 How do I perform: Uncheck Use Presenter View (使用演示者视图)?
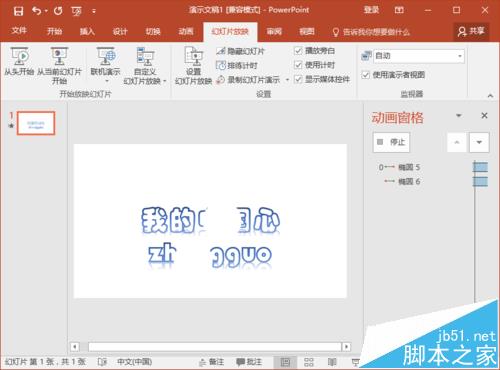[x=366, y=75]
